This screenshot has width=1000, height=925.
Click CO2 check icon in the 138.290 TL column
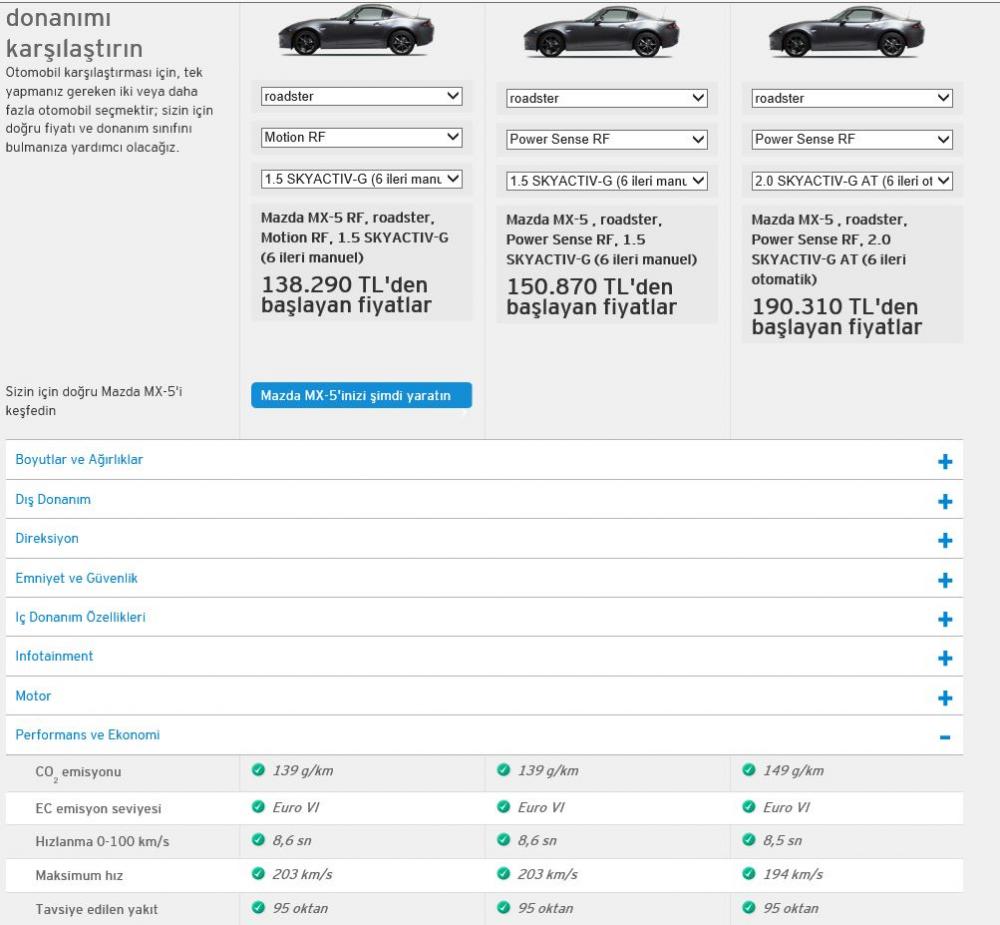click(258, 770)
